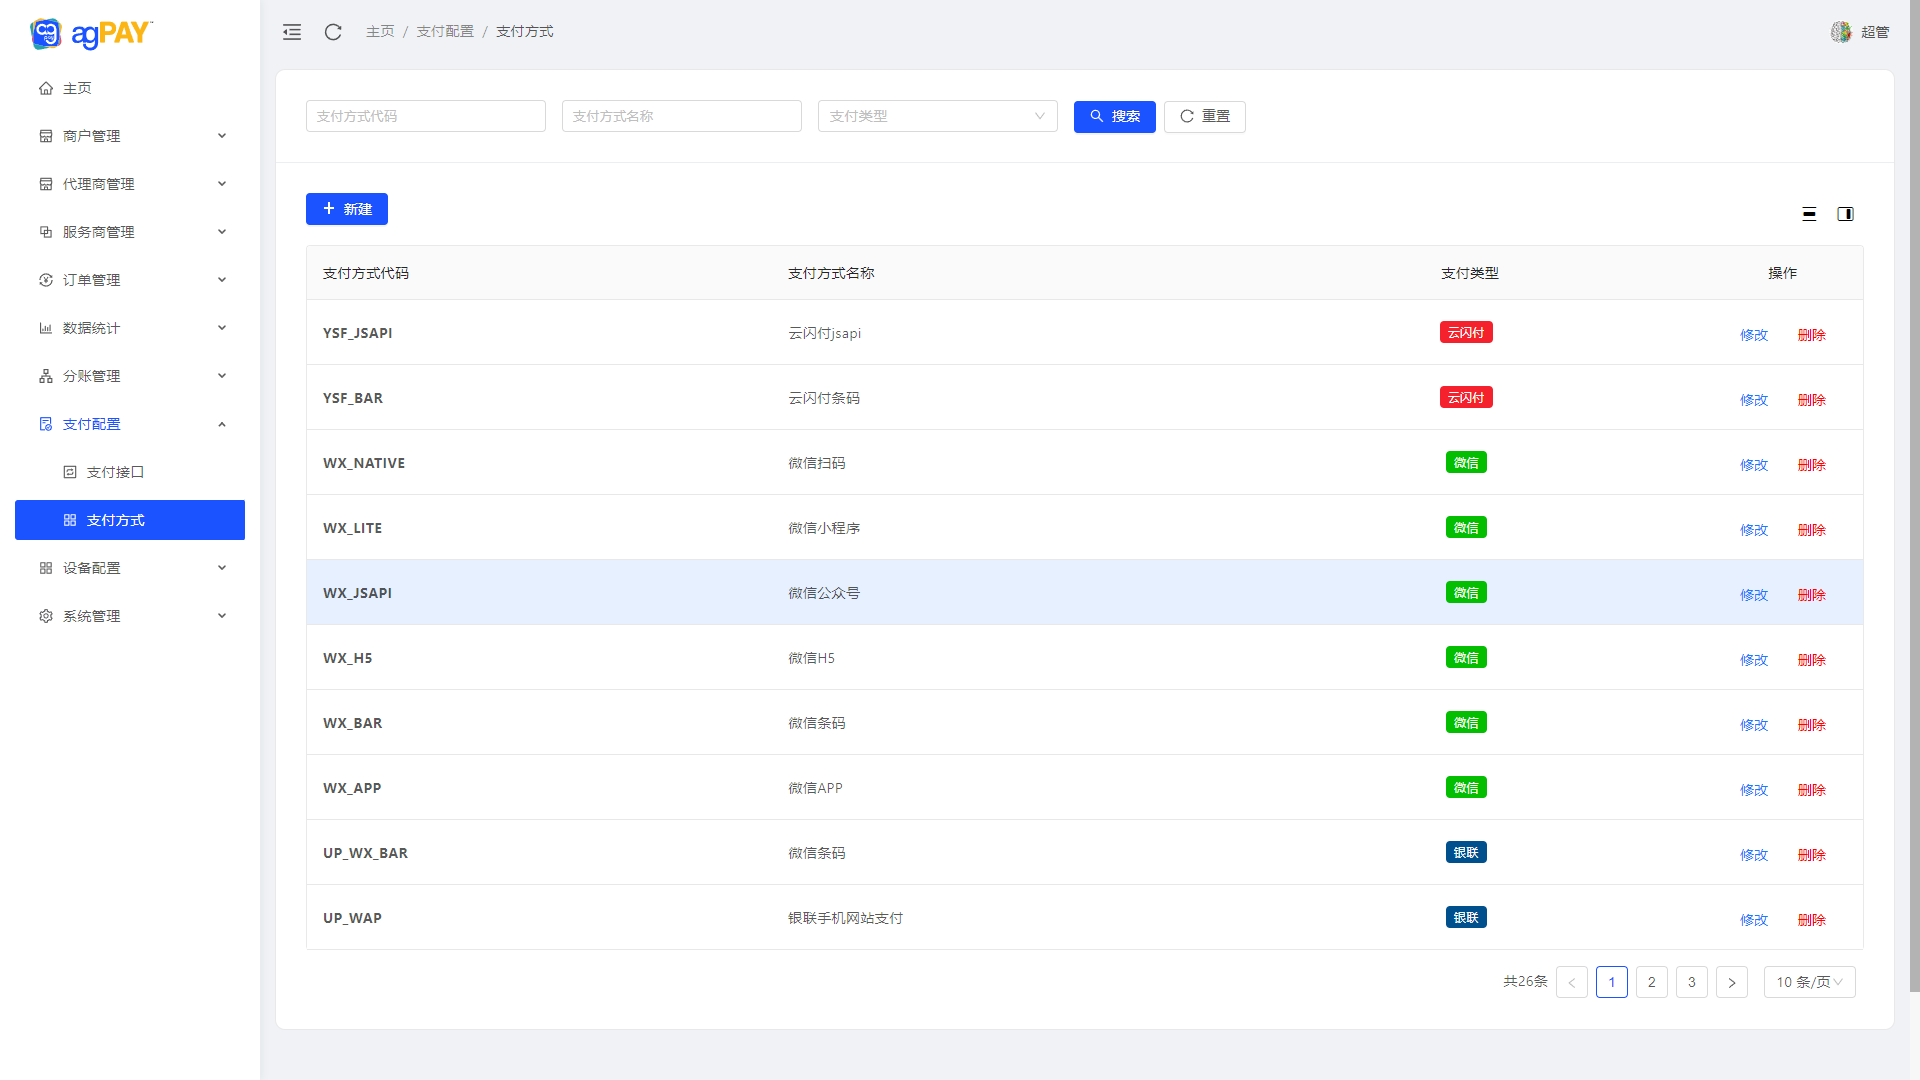Viewport: 1920px width, 1080px height.
Task: Expand 商户管理 menu
Action: (130, 136)
